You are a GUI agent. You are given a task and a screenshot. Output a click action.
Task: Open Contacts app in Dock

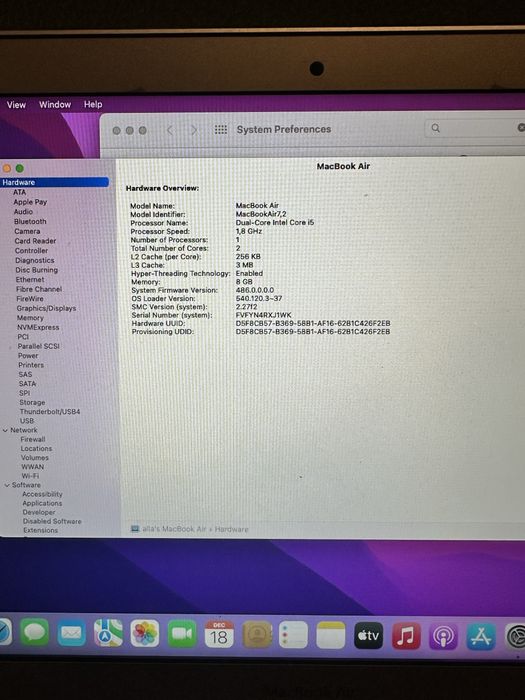click(x=257, y=634)
